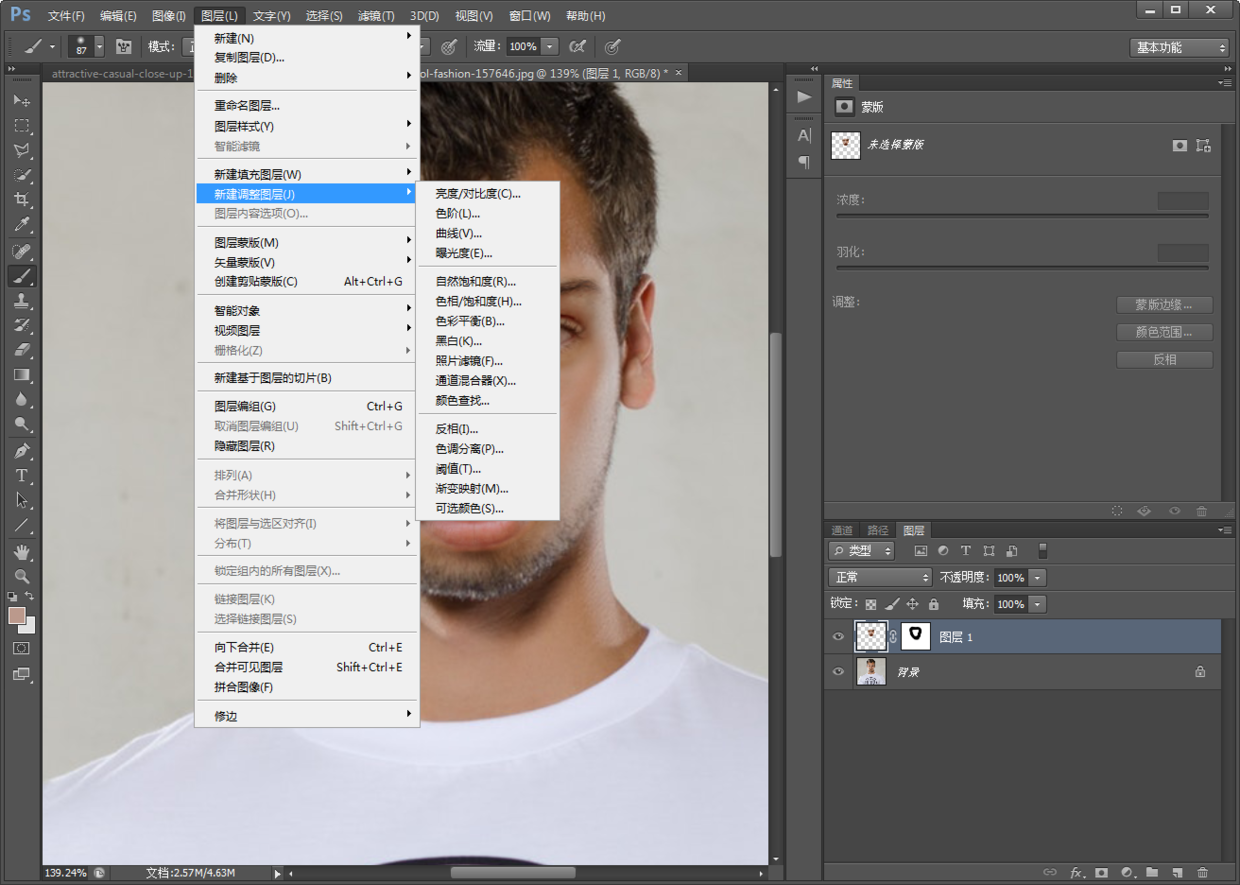Open the 基本功能 workspace dropdown
Screen dimensions: 1240x885
1180,47
